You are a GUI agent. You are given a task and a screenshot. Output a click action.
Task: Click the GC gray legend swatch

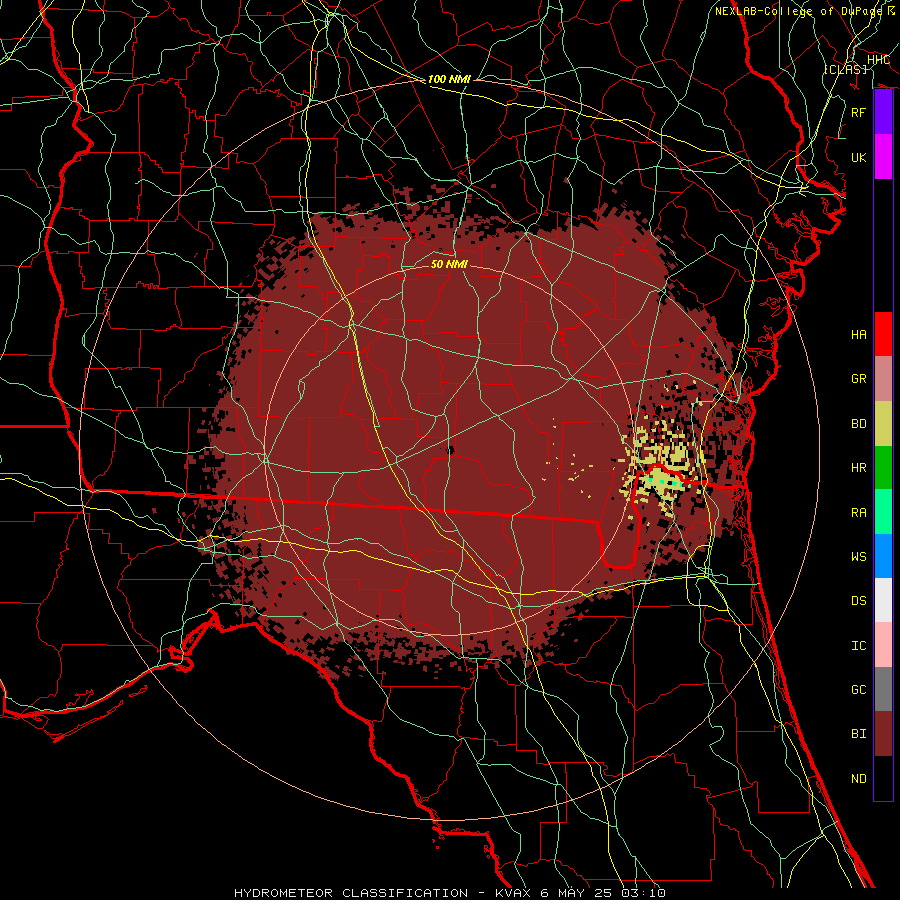pos(883,689)
